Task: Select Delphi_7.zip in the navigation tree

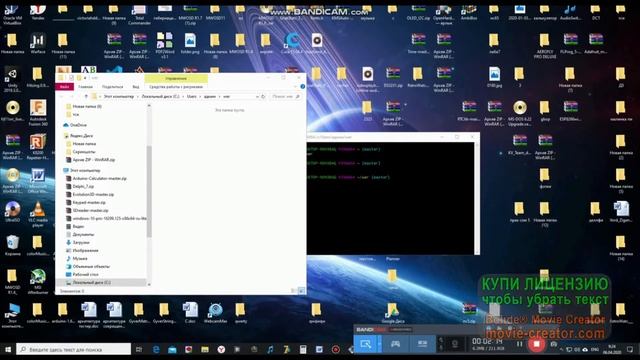Action: 80,186
